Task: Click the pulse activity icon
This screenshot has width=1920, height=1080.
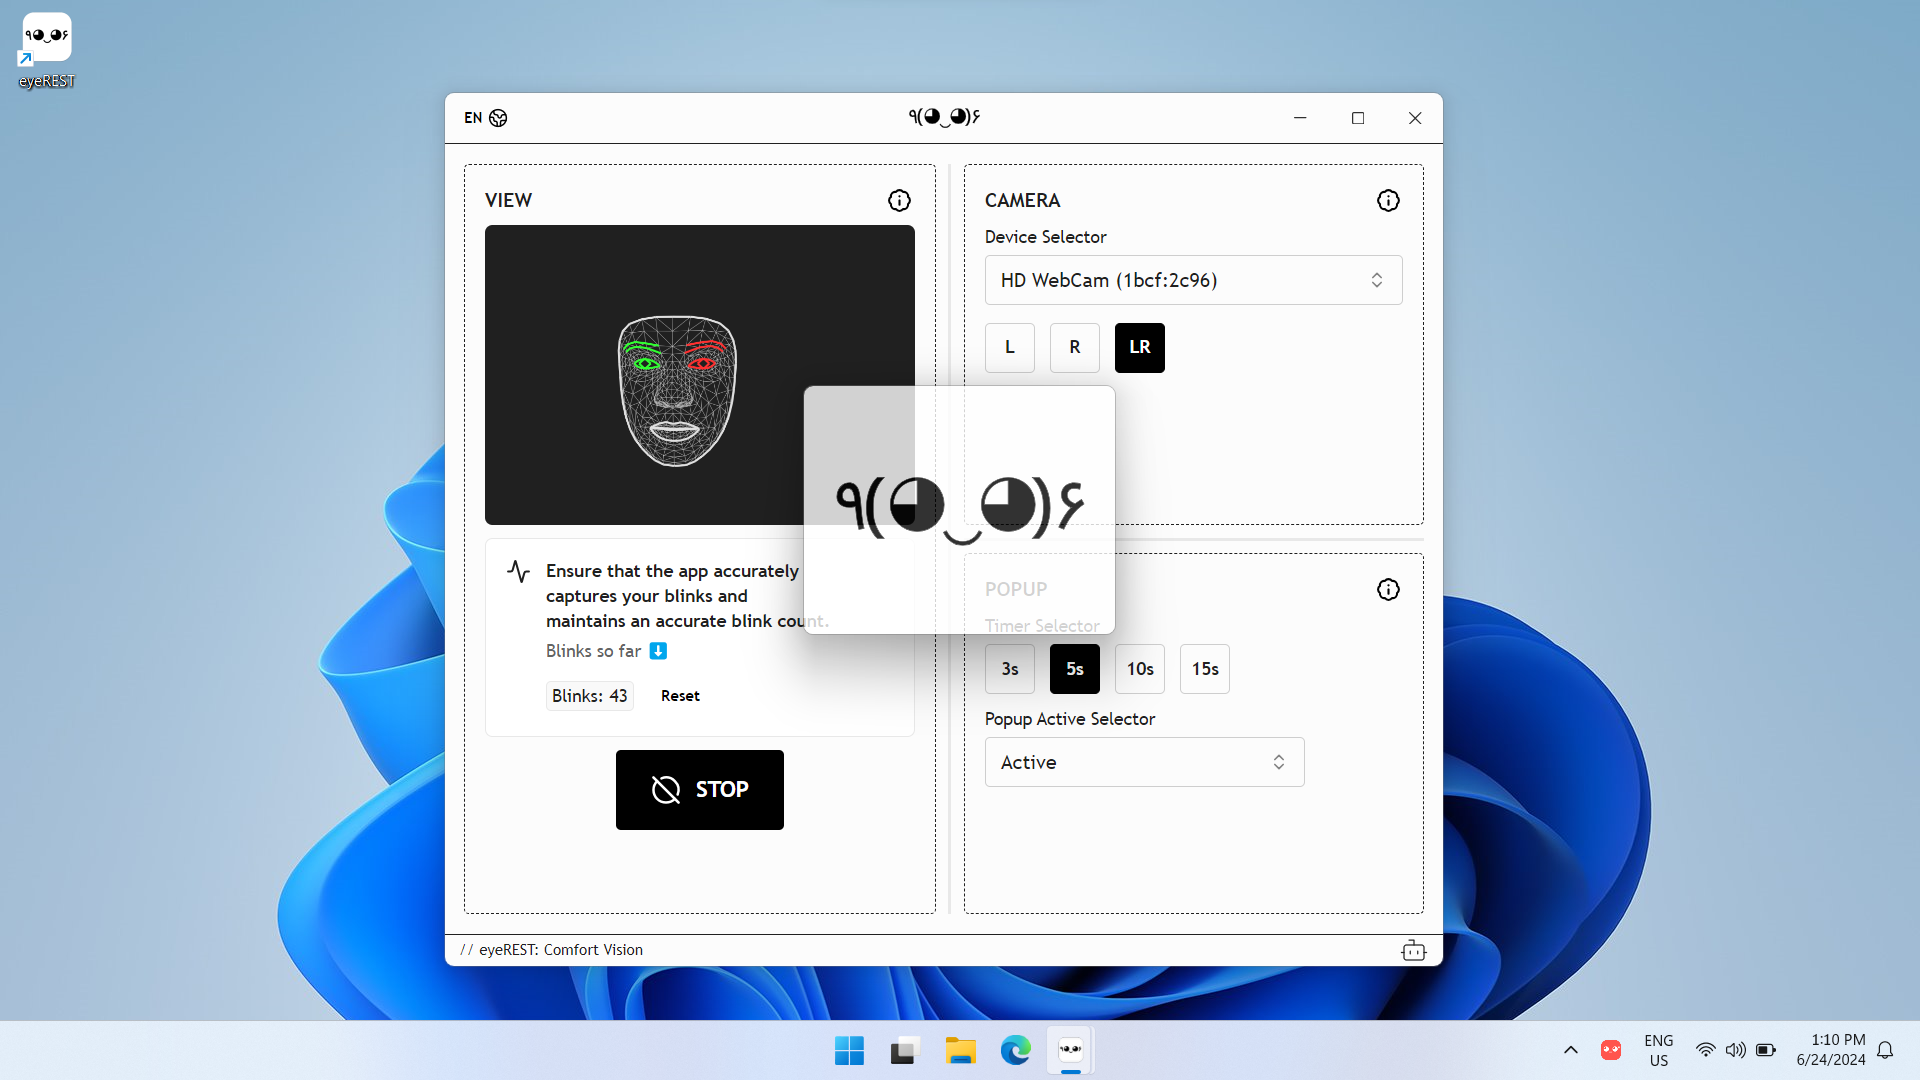Action: [518, 571]
